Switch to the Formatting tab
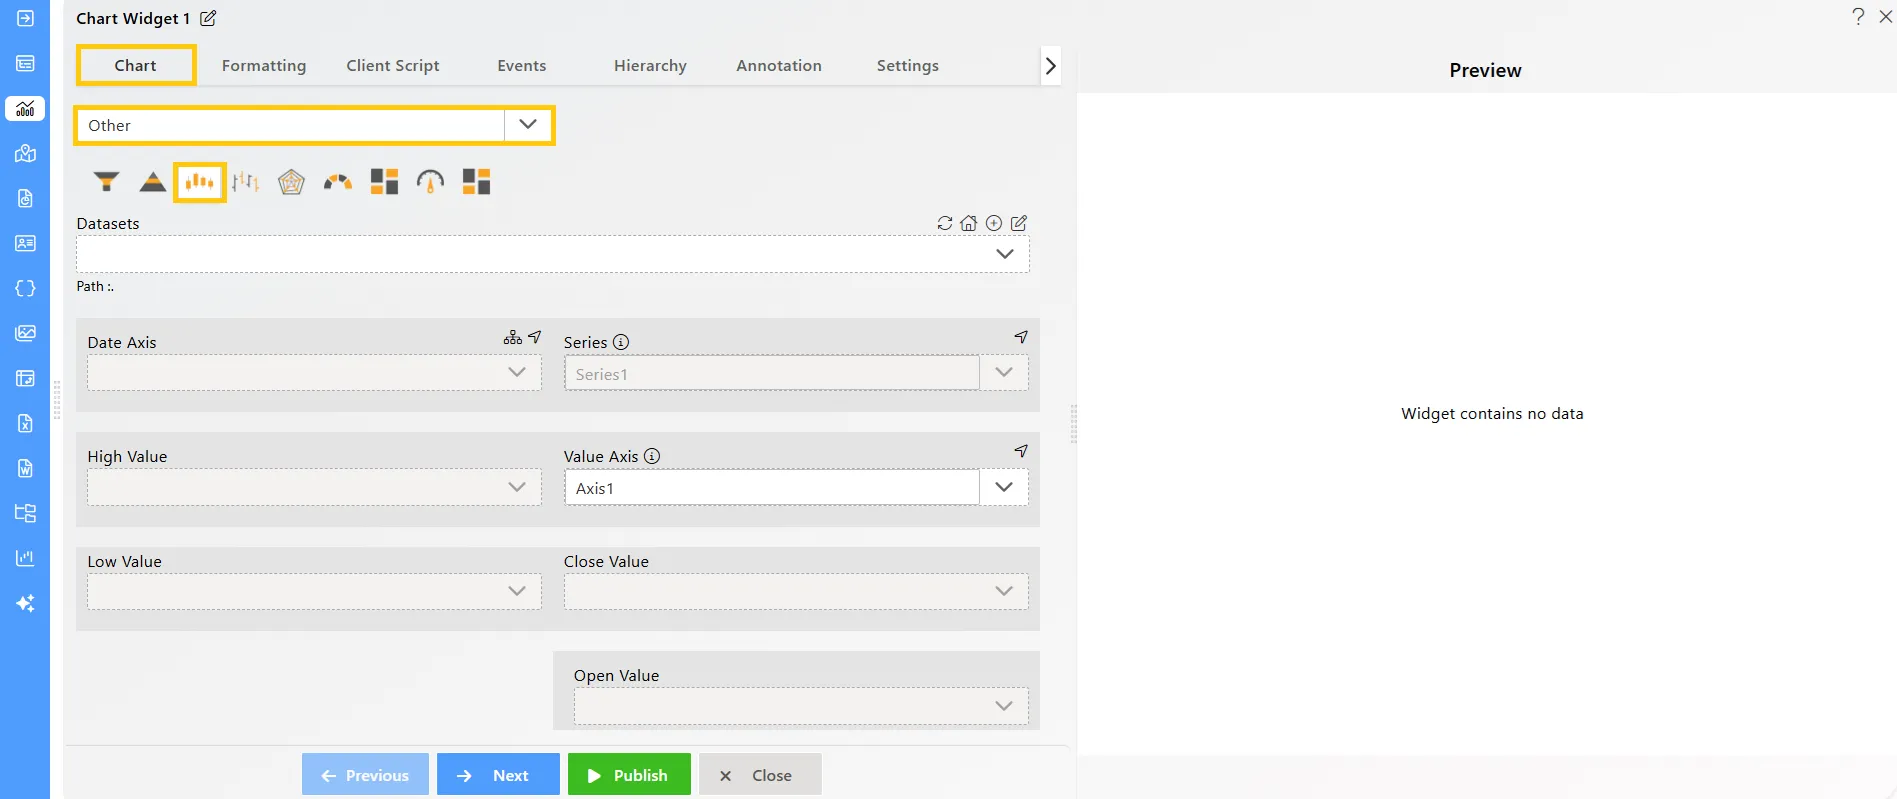Viewport: 1897px width, 799px height. click(x=264, y=66)
